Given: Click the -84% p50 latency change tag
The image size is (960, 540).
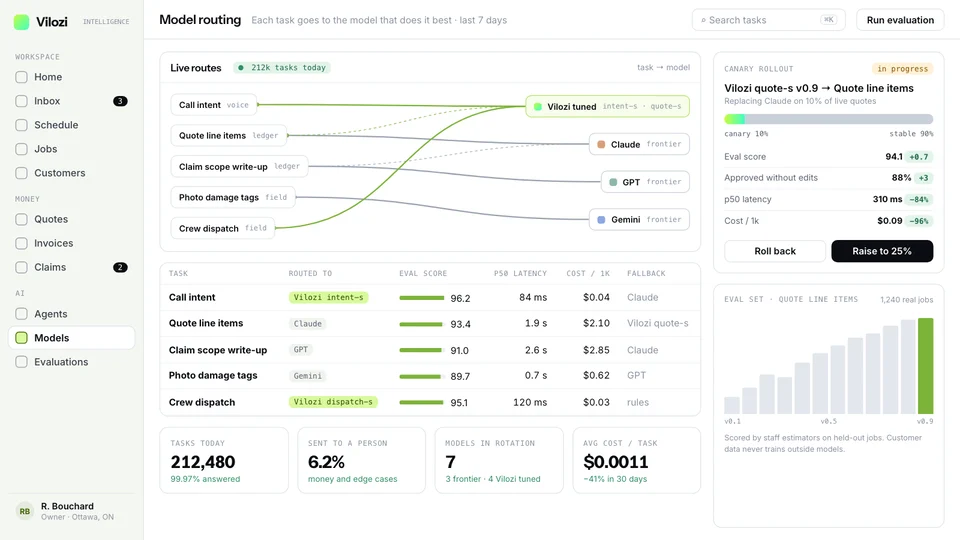Looking at the screenshot, I should 919,200.
